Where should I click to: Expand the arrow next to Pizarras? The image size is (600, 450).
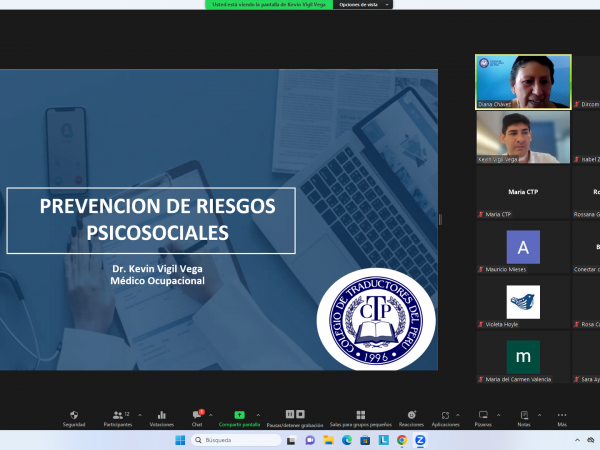point(498,415)
